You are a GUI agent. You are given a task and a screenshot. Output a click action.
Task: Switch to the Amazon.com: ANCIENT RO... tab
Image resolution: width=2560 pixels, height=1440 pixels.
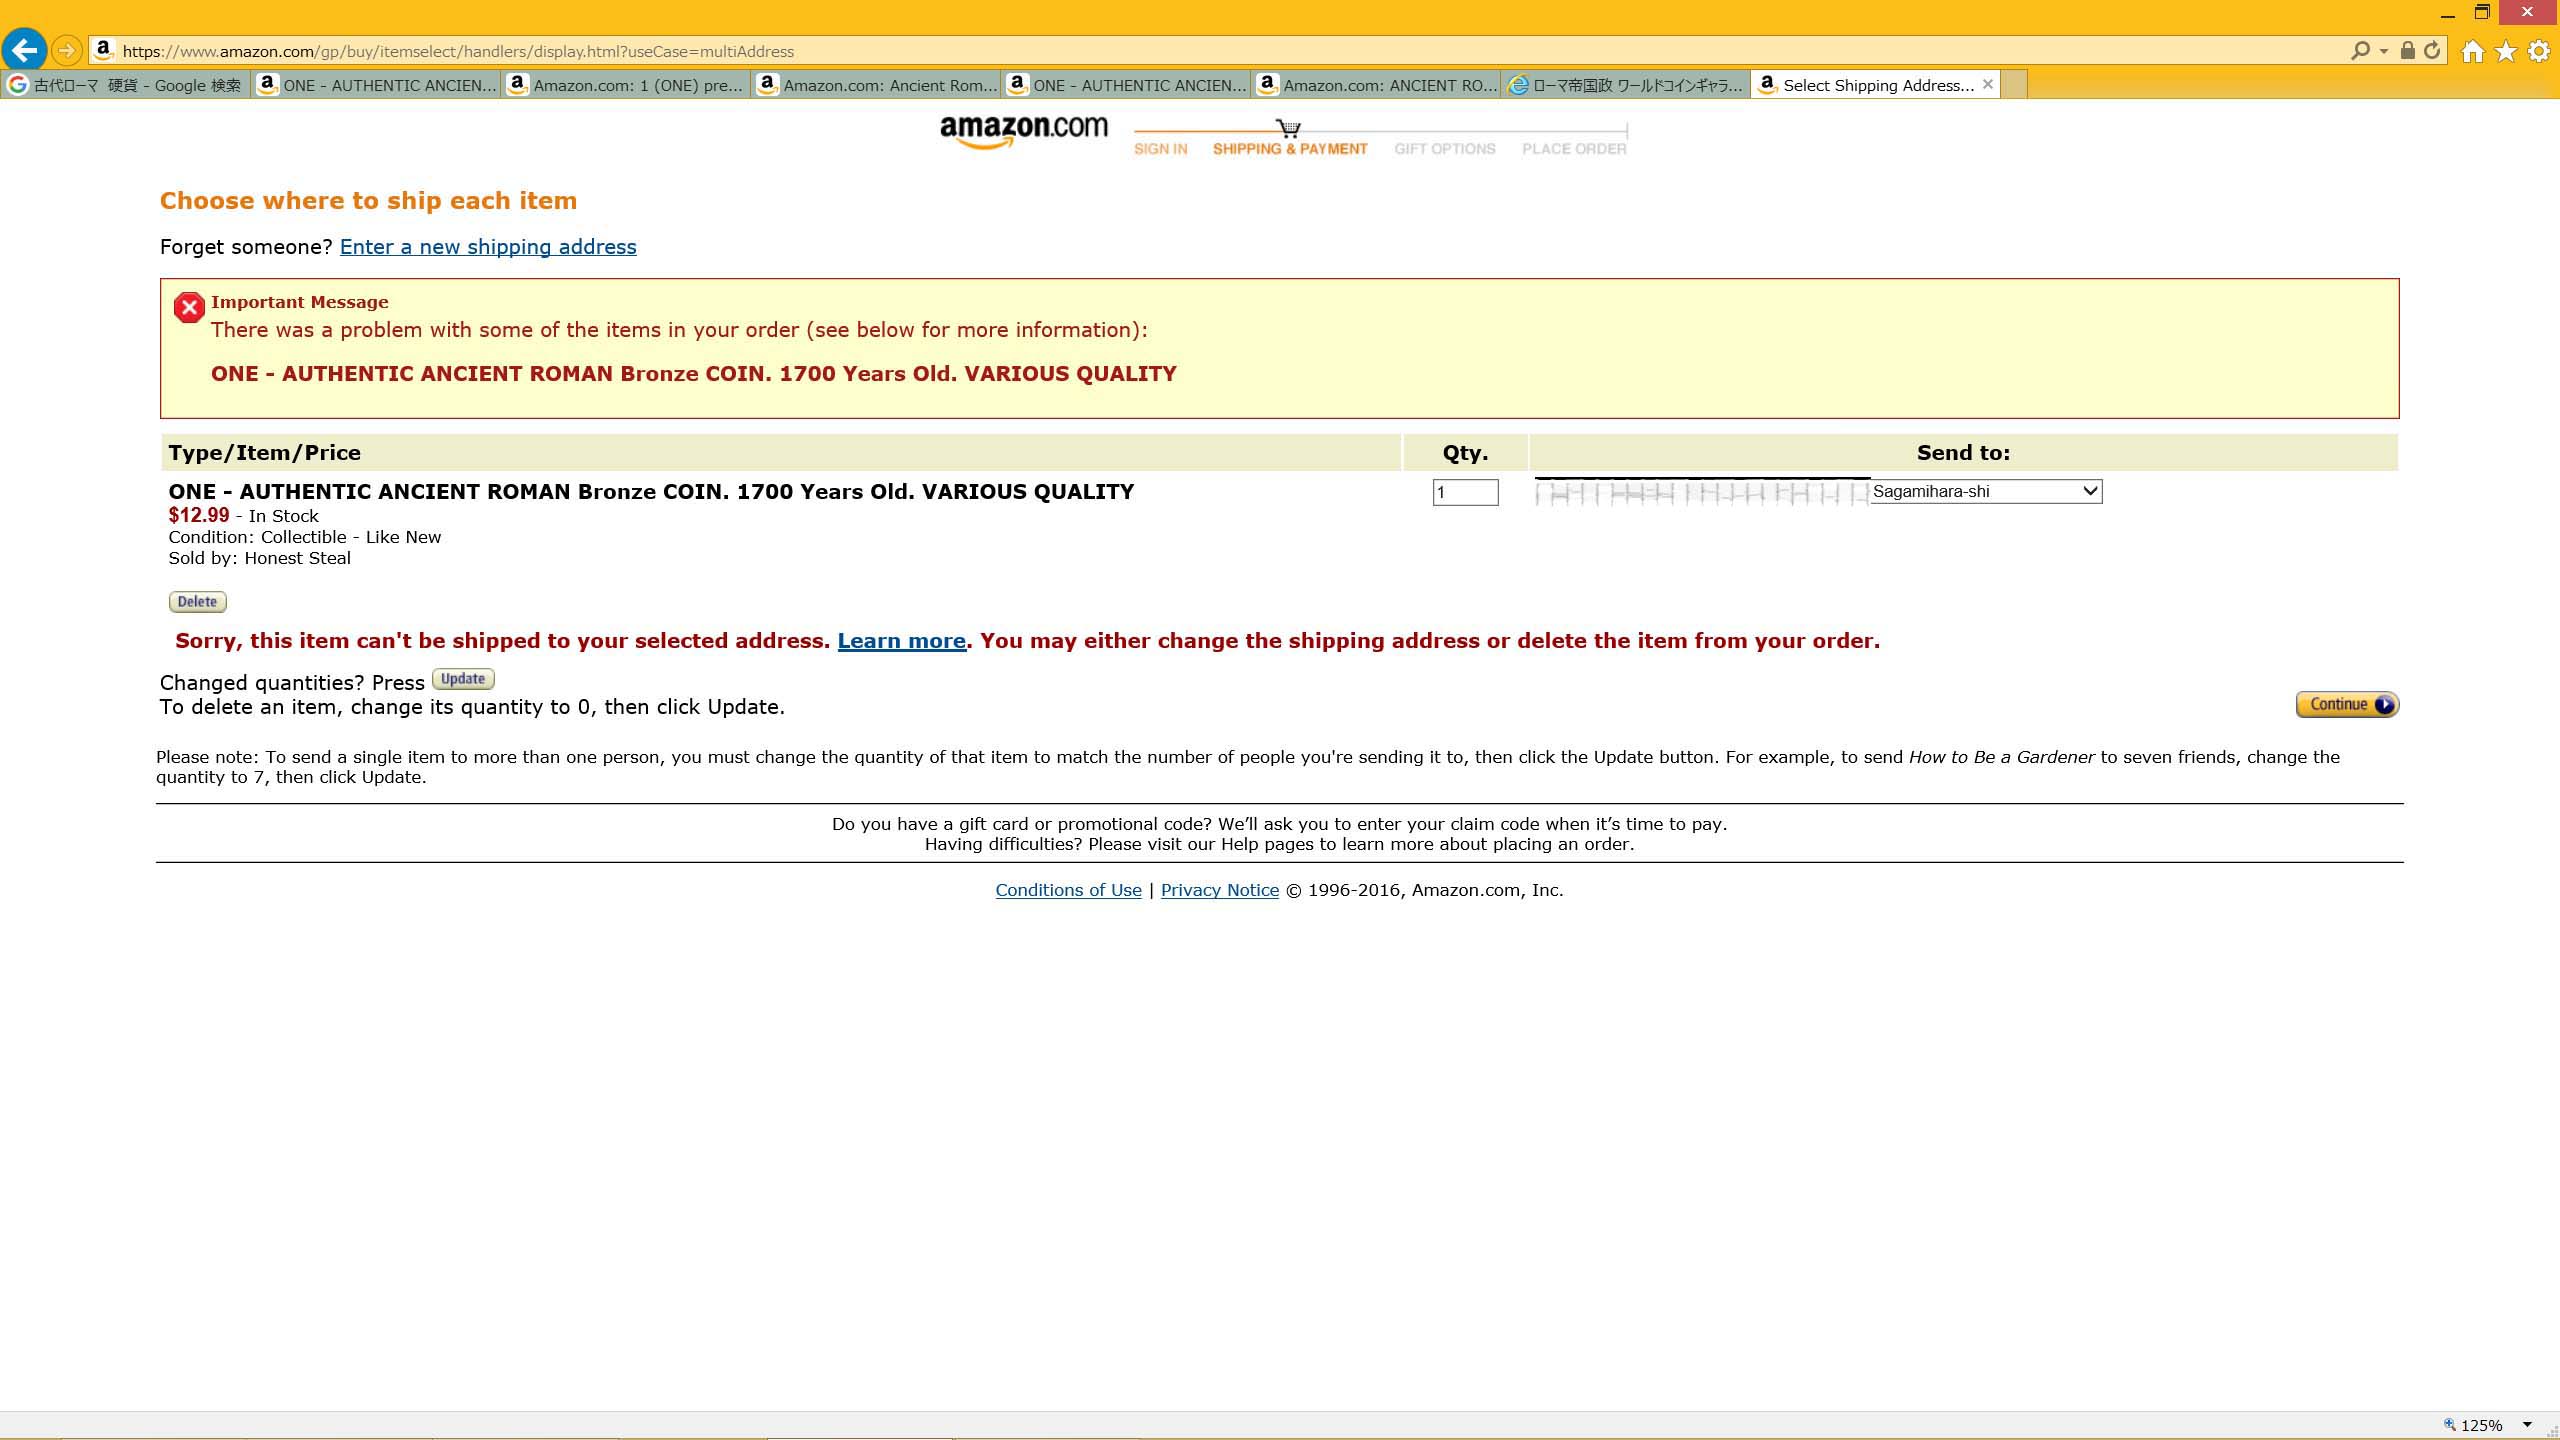(1375, 85)
